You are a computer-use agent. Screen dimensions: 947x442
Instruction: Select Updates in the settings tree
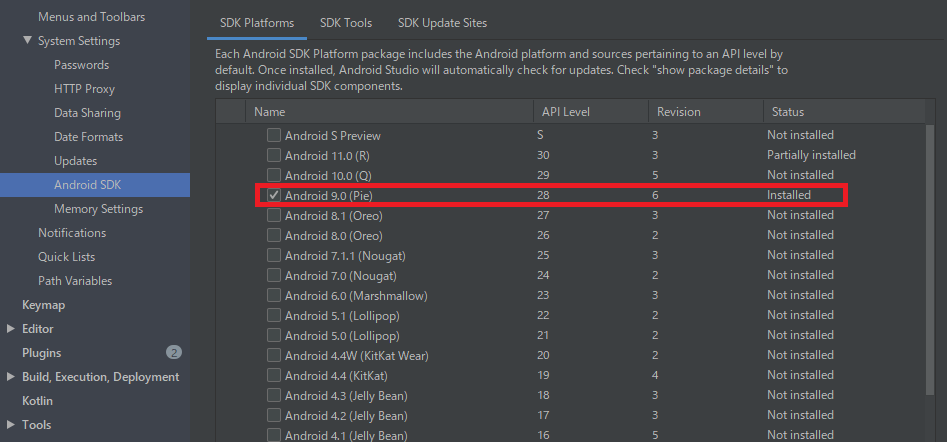(x=75, y=161)
